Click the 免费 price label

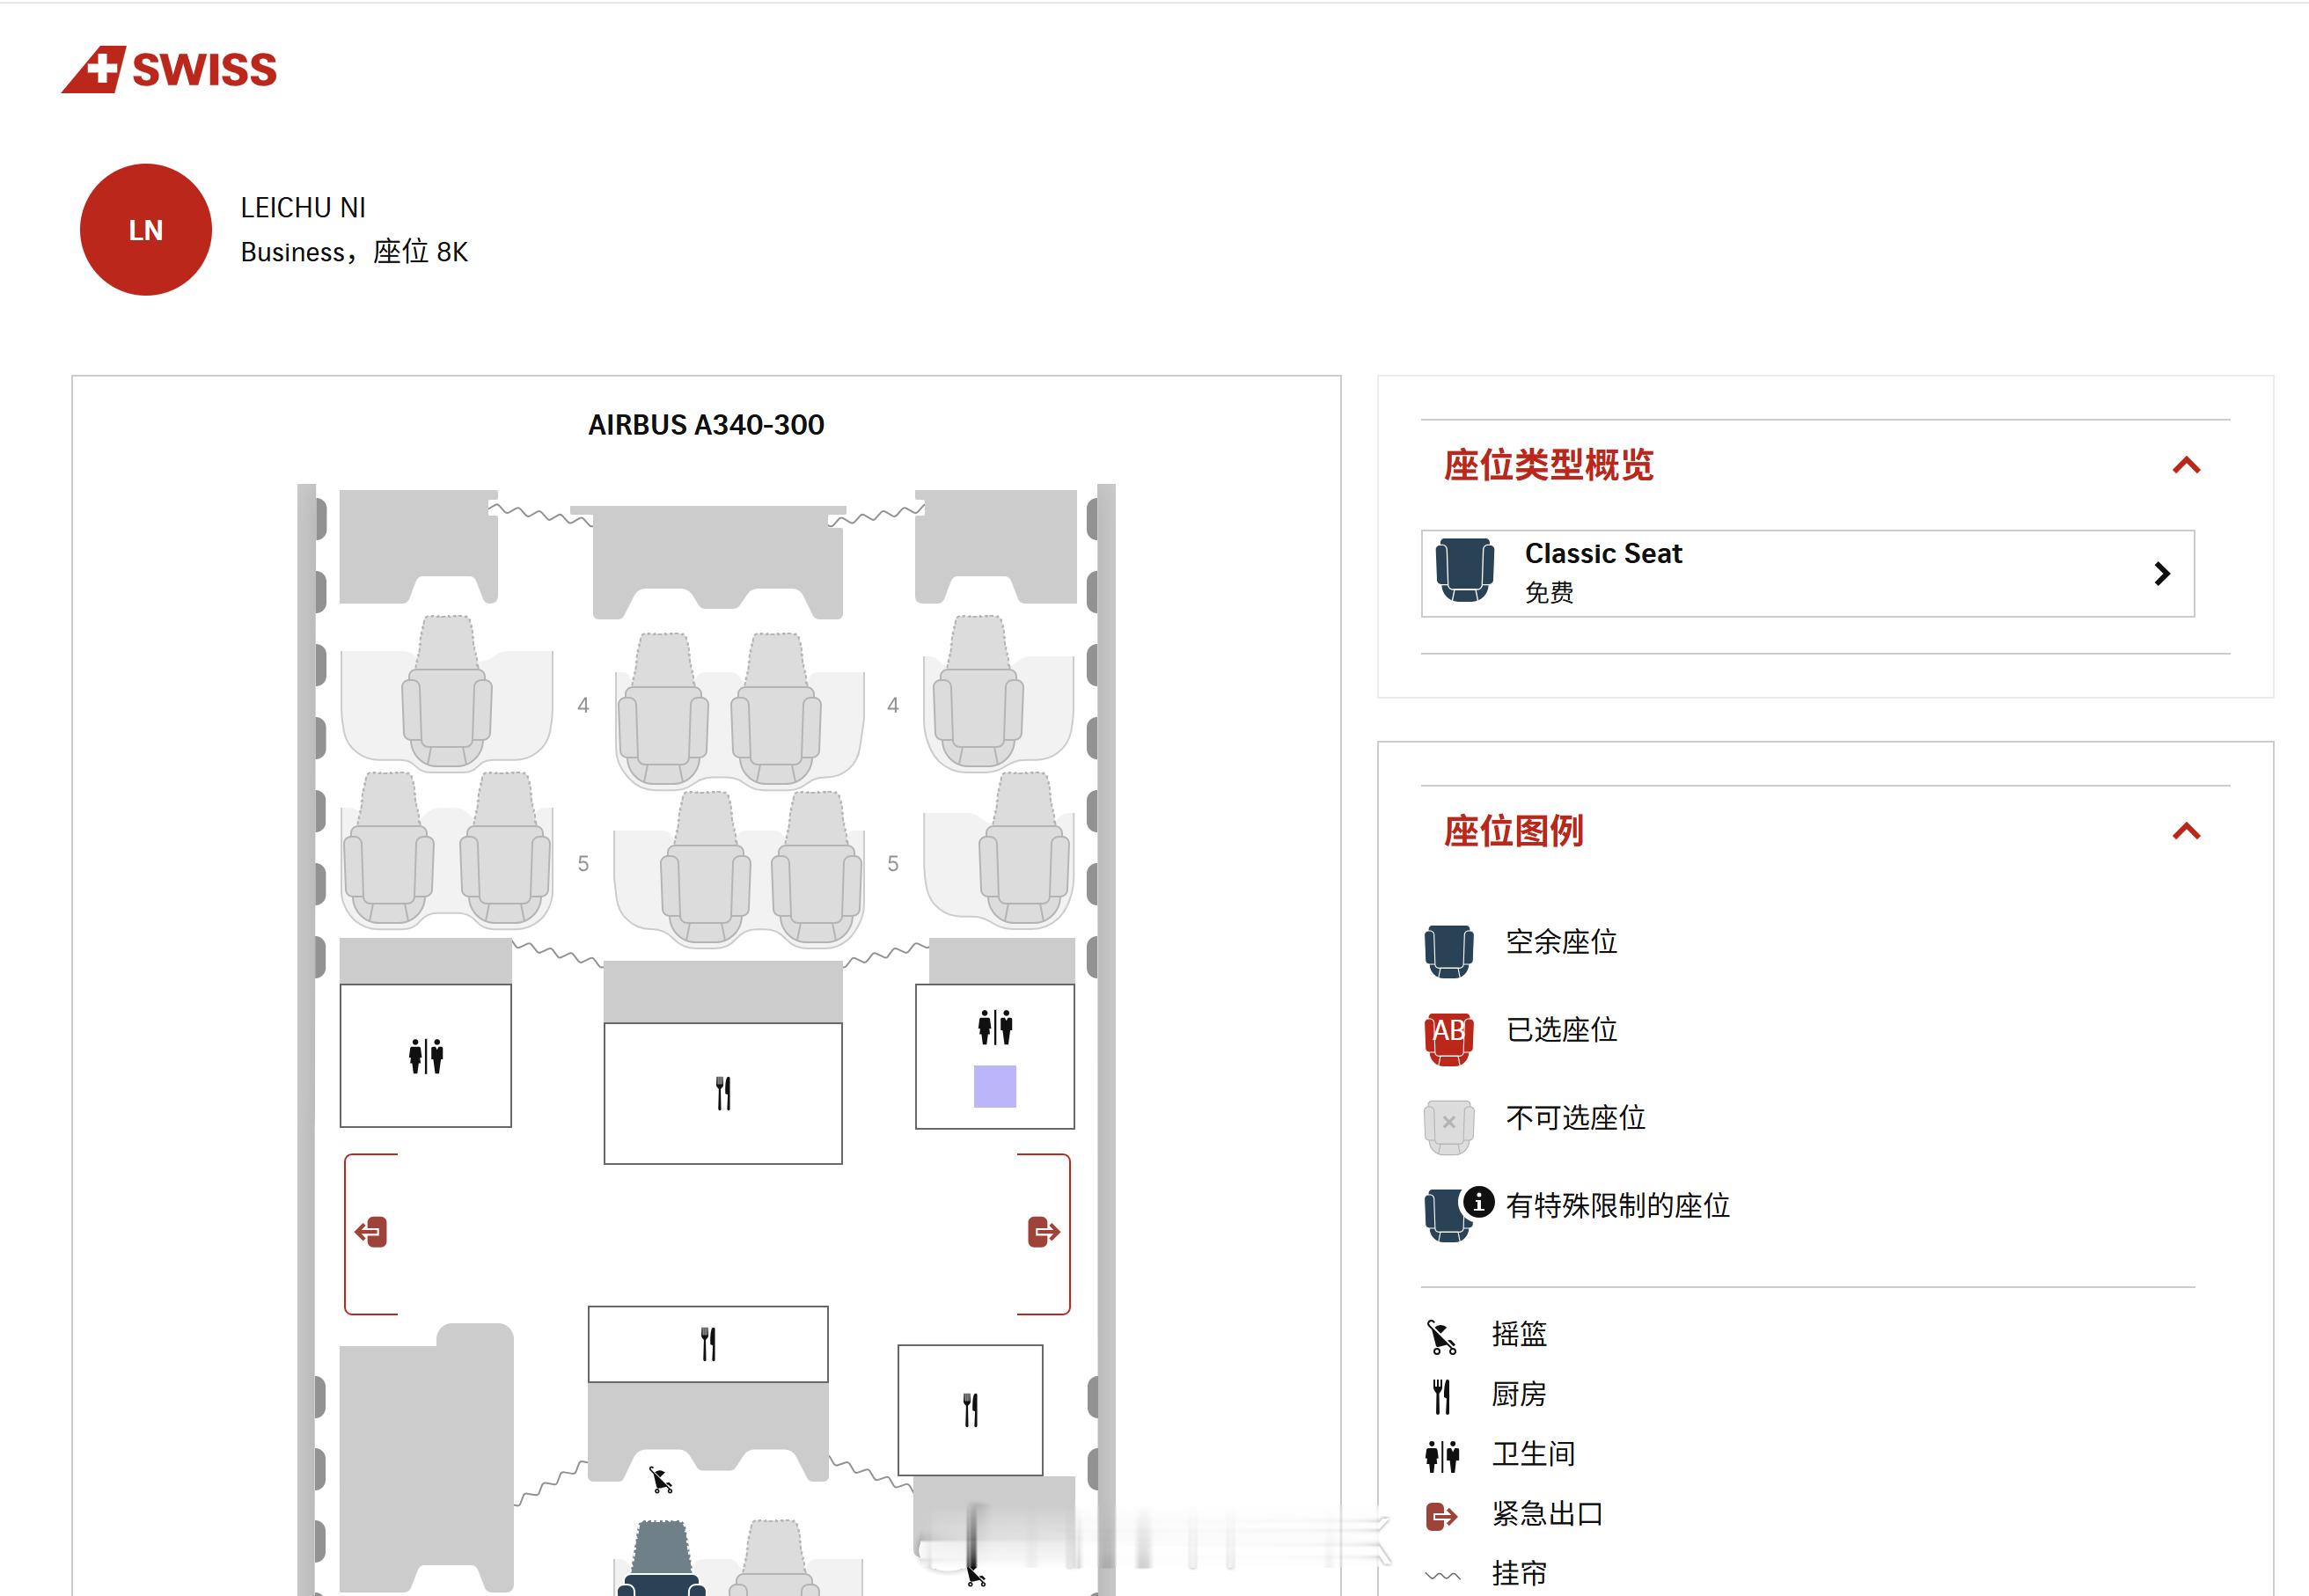1549,593
